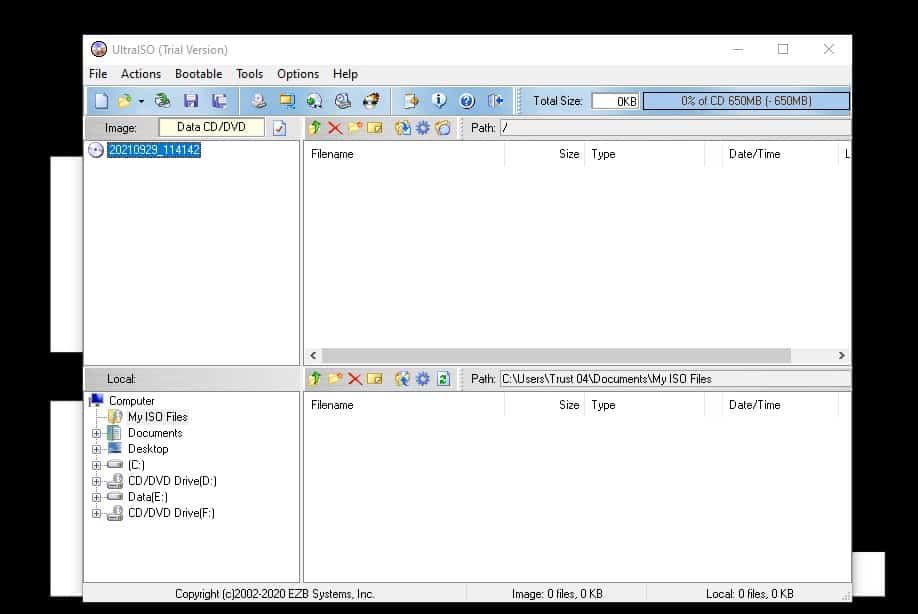This screenshot has height=614, width=918.
Task: Click the CD capacity progress bar
Action: (745, 101)
